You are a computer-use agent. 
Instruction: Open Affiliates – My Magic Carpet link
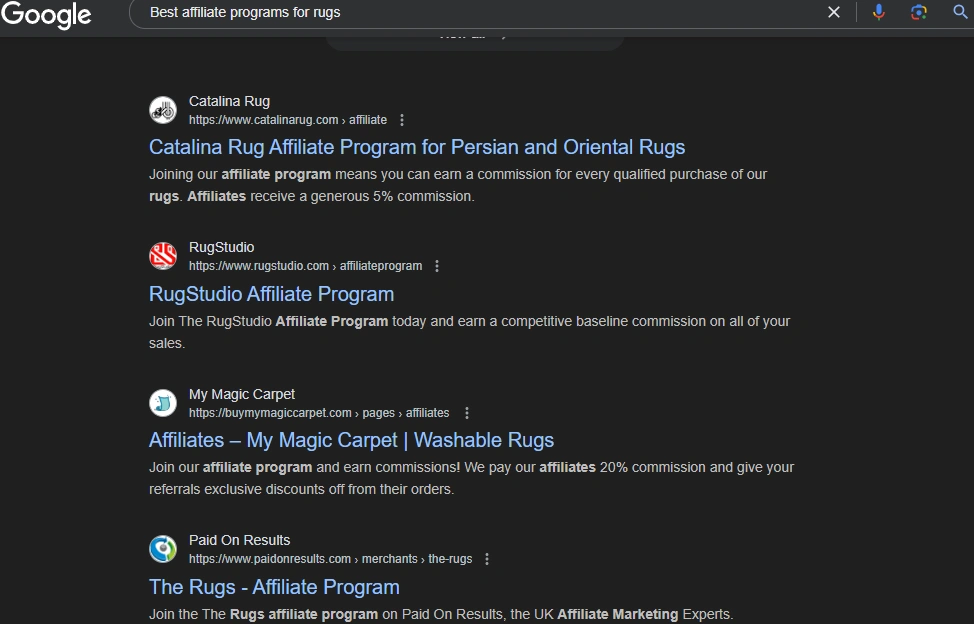tap(352, 440)
